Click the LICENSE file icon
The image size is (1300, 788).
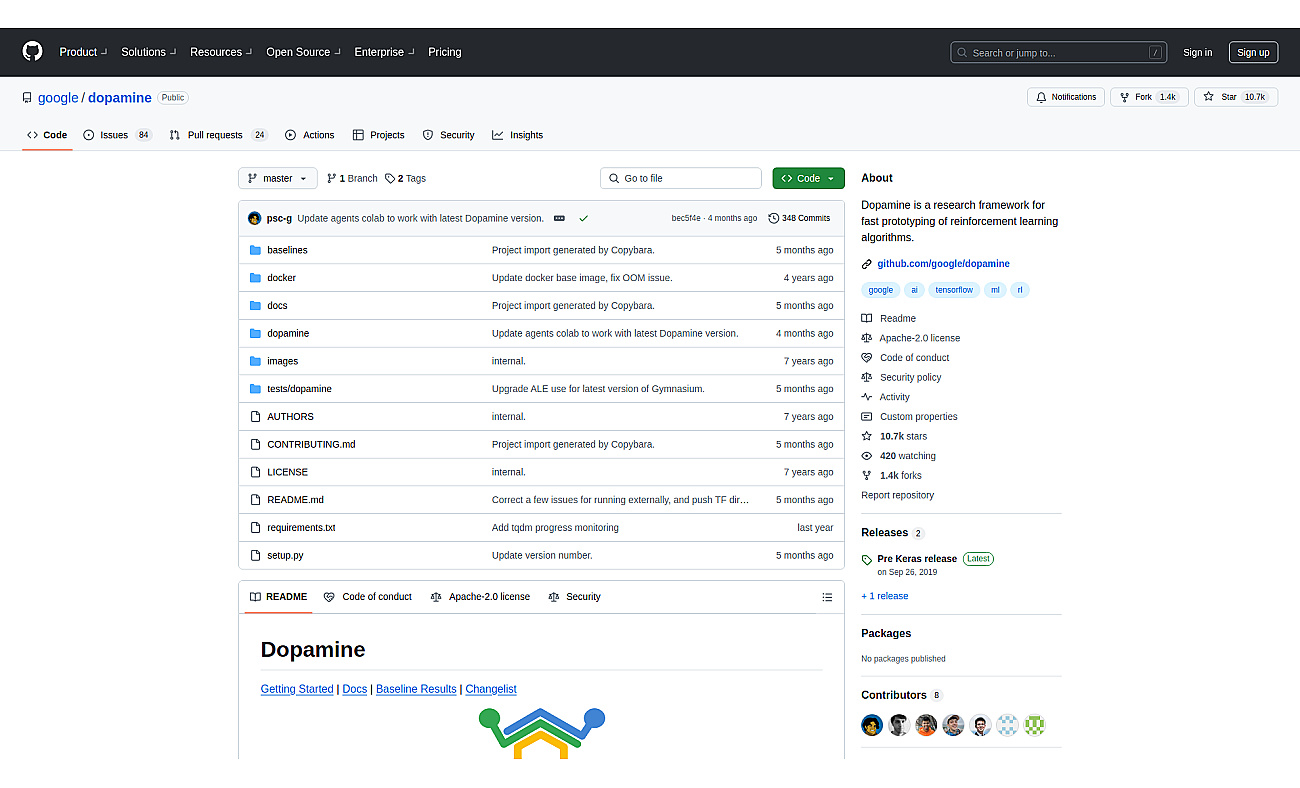[x=255, y=472]
